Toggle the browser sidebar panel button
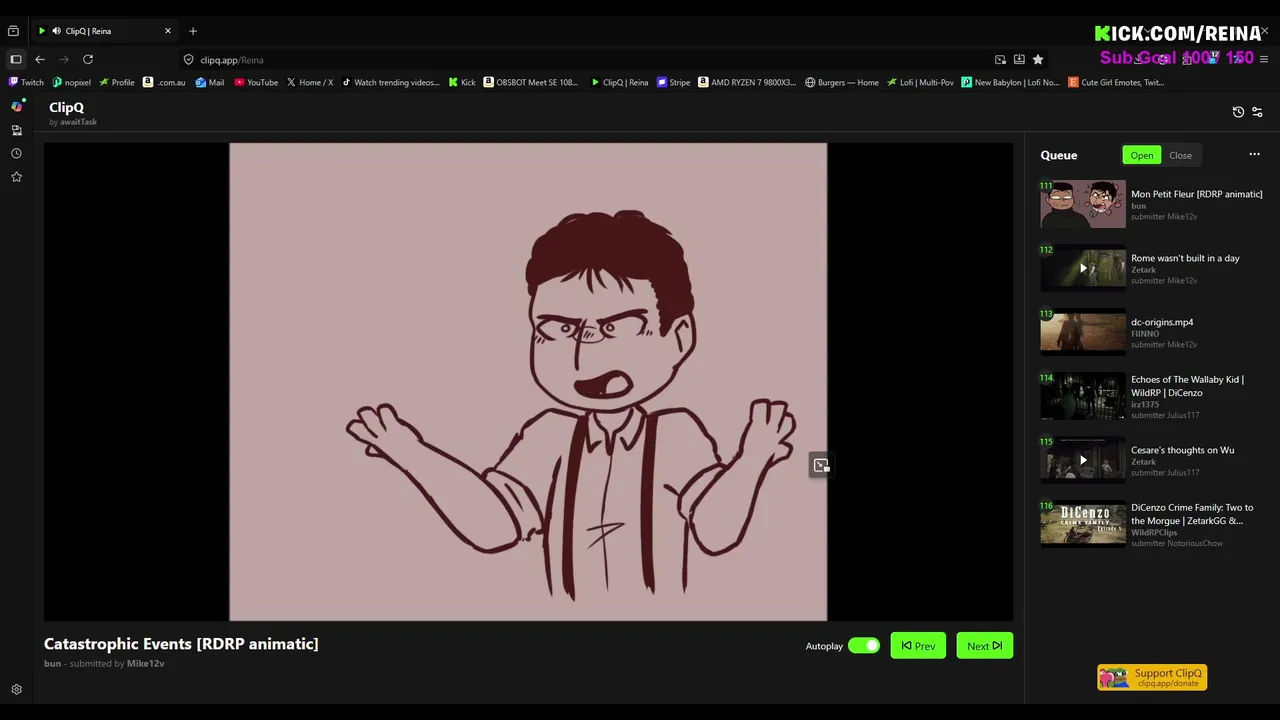The height and width of the screenshot is (720, 1280). click(16, 59)
